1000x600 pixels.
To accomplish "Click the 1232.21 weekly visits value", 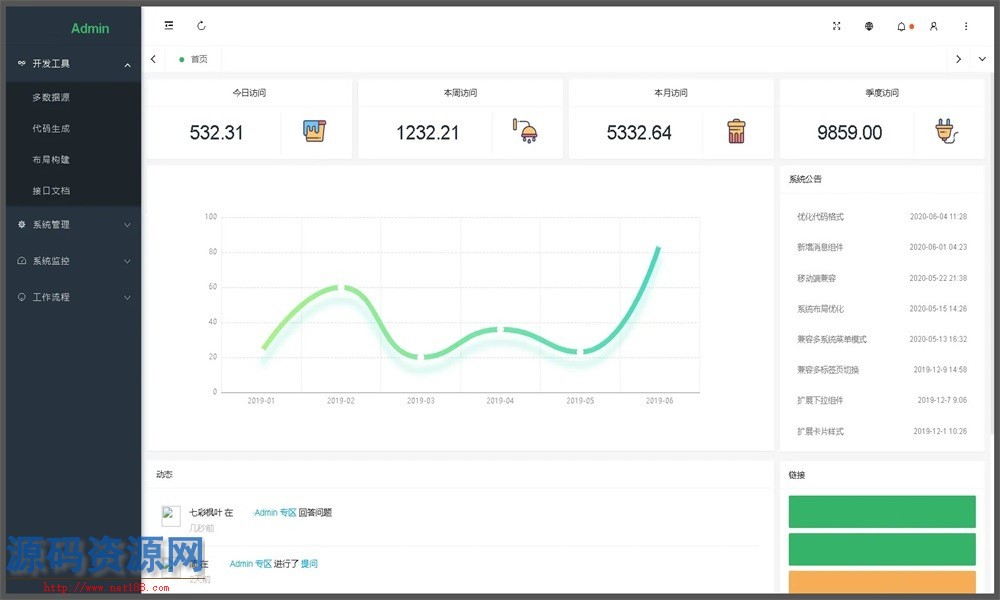I will 427,133.
